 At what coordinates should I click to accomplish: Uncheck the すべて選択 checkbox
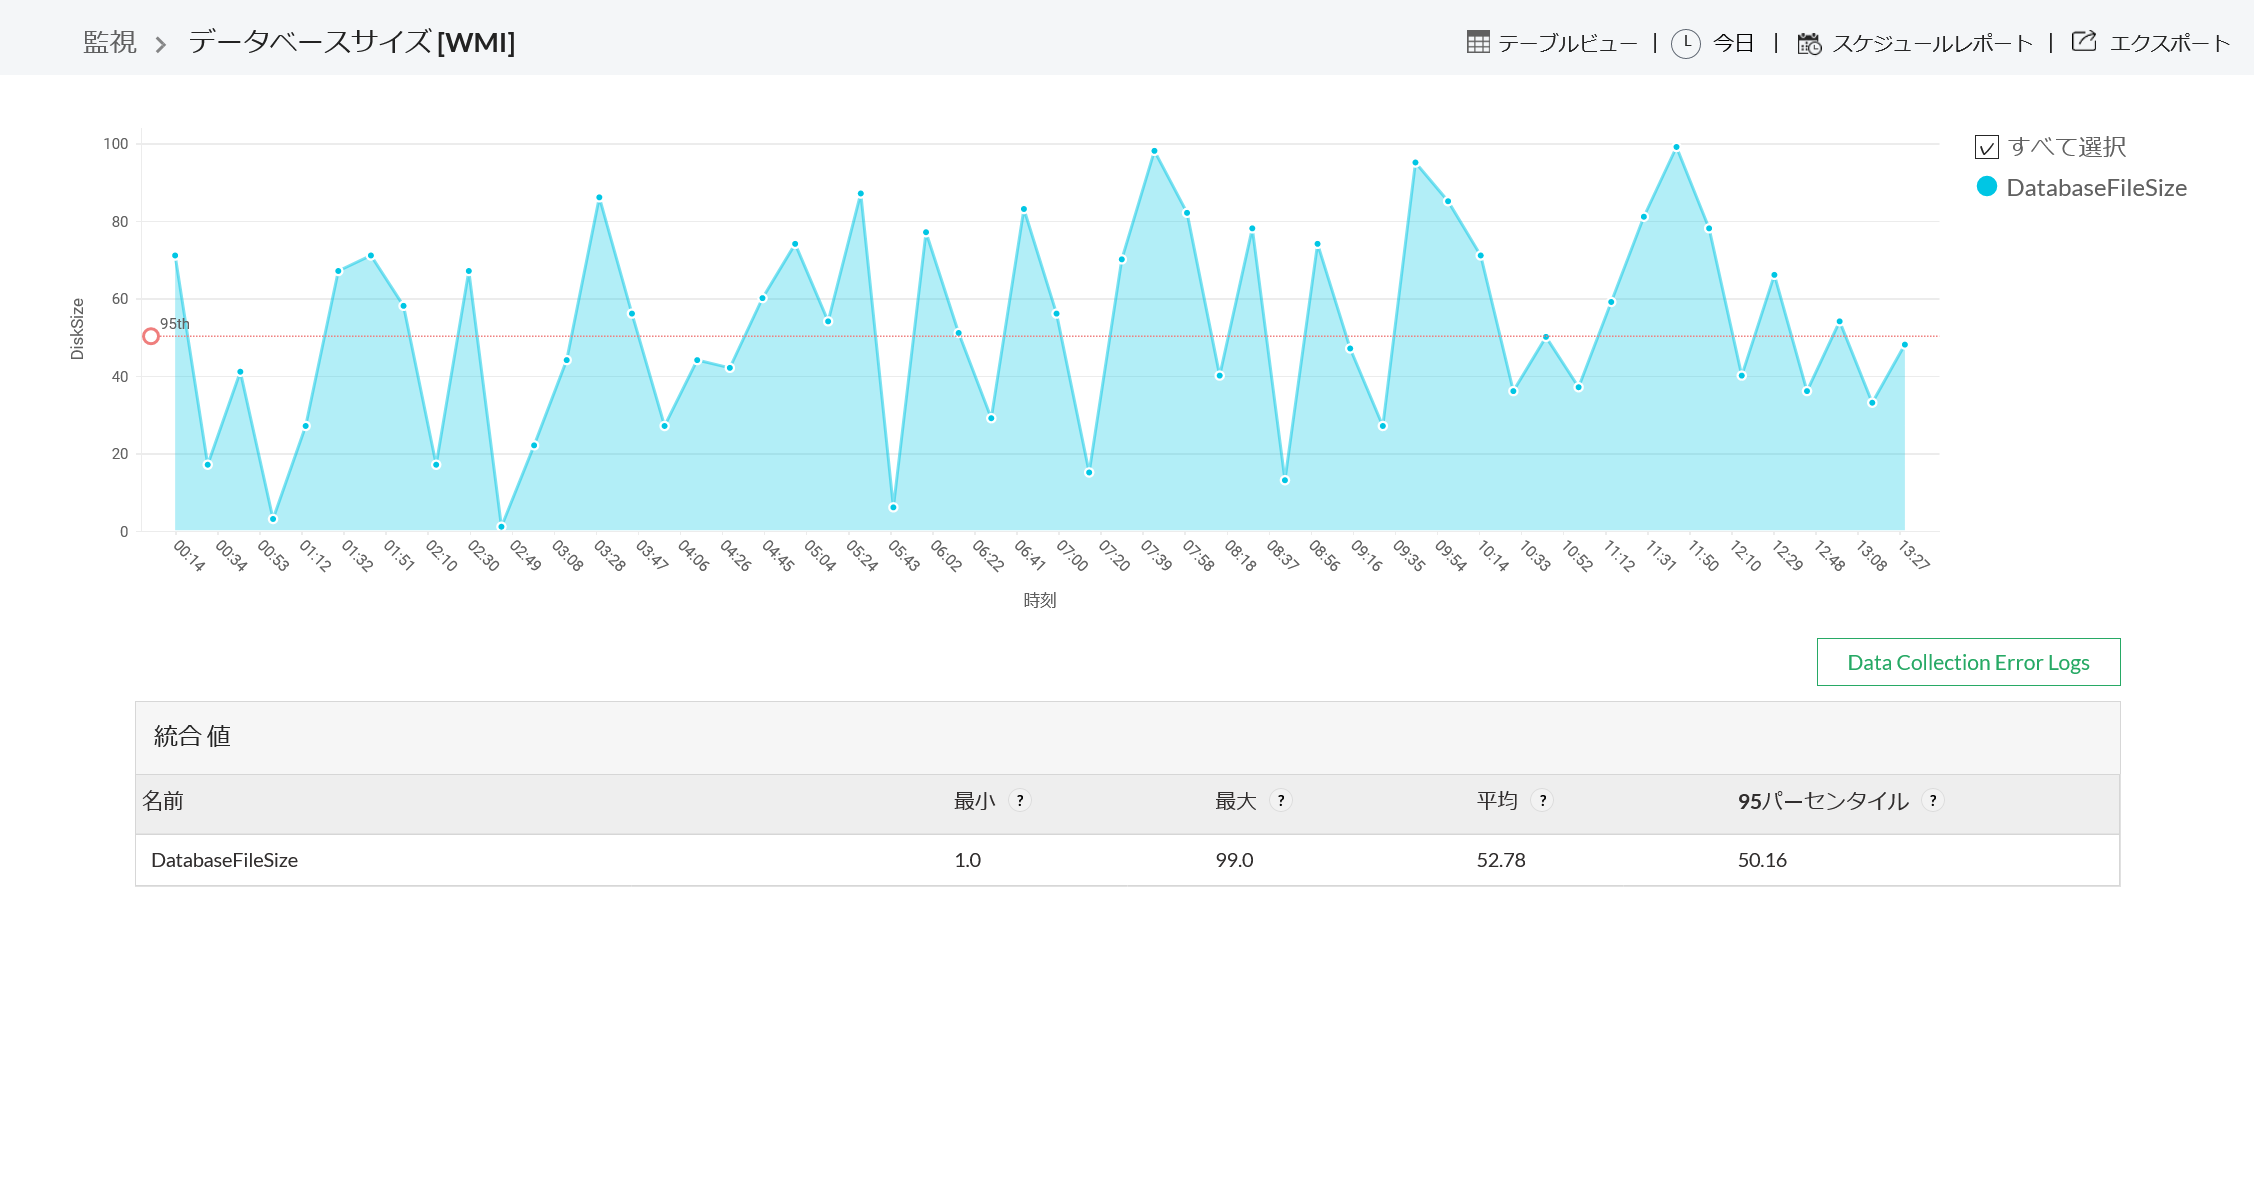tap(1986, 147)
